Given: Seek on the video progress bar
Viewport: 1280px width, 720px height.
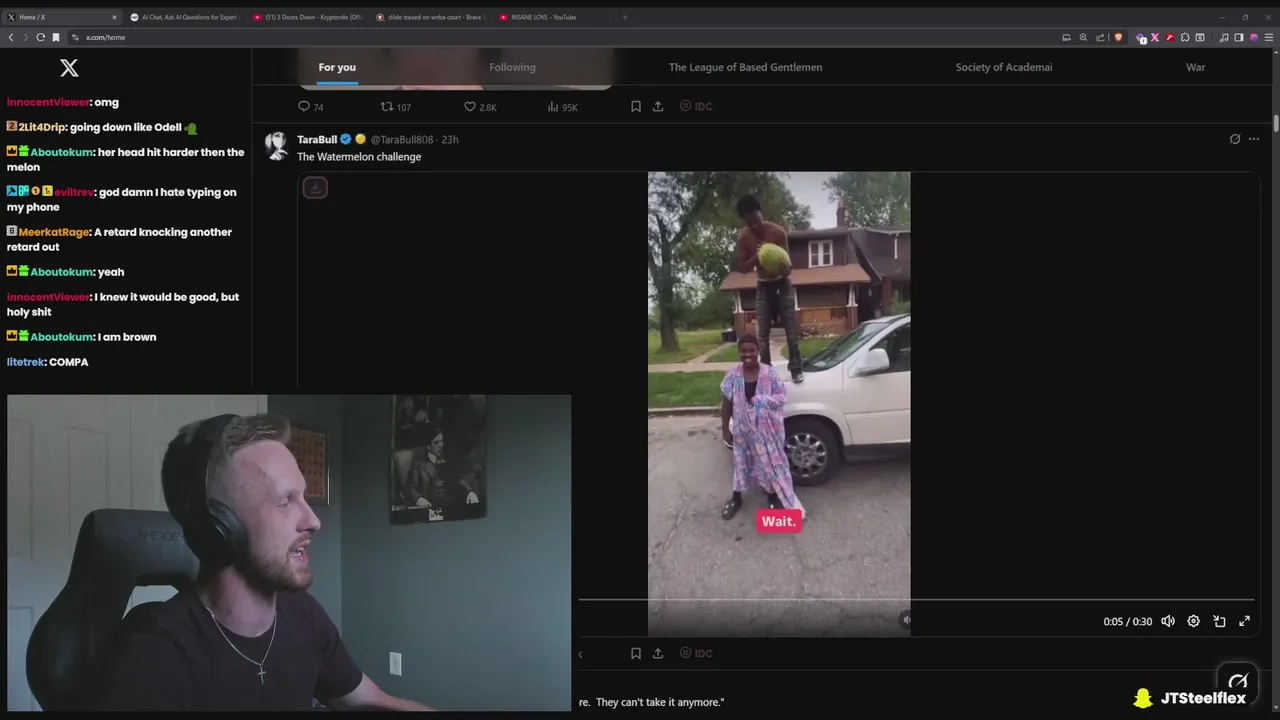Looking at the screenshot, I should click(916, 600).
